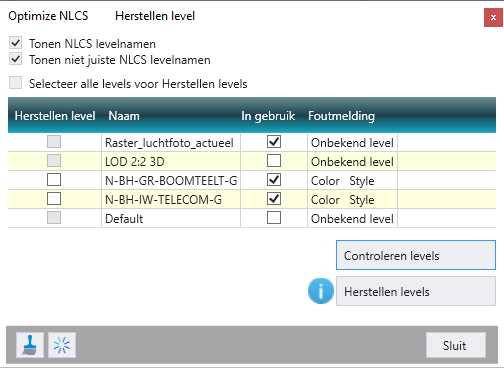Select the Raster_luchtfoto_actueel name cell

[171, 143]
